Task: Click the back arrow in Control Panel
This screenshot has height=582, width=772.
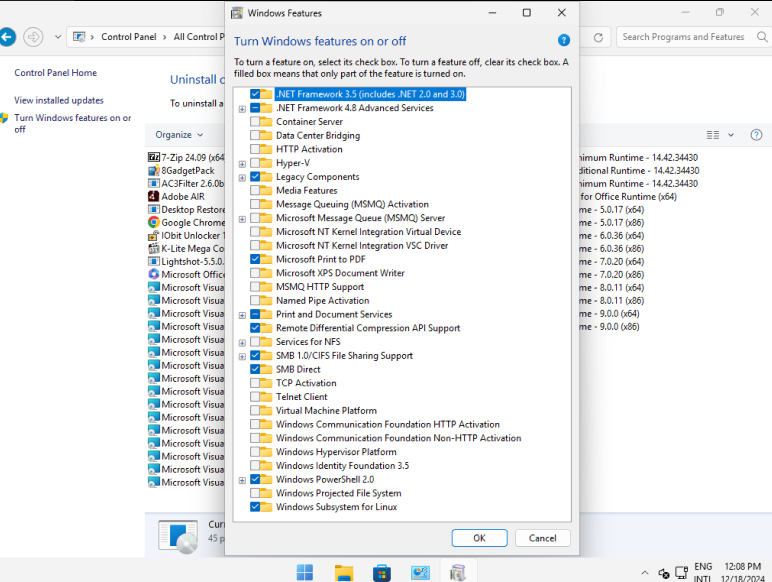Action: click(x=7, y=37)
